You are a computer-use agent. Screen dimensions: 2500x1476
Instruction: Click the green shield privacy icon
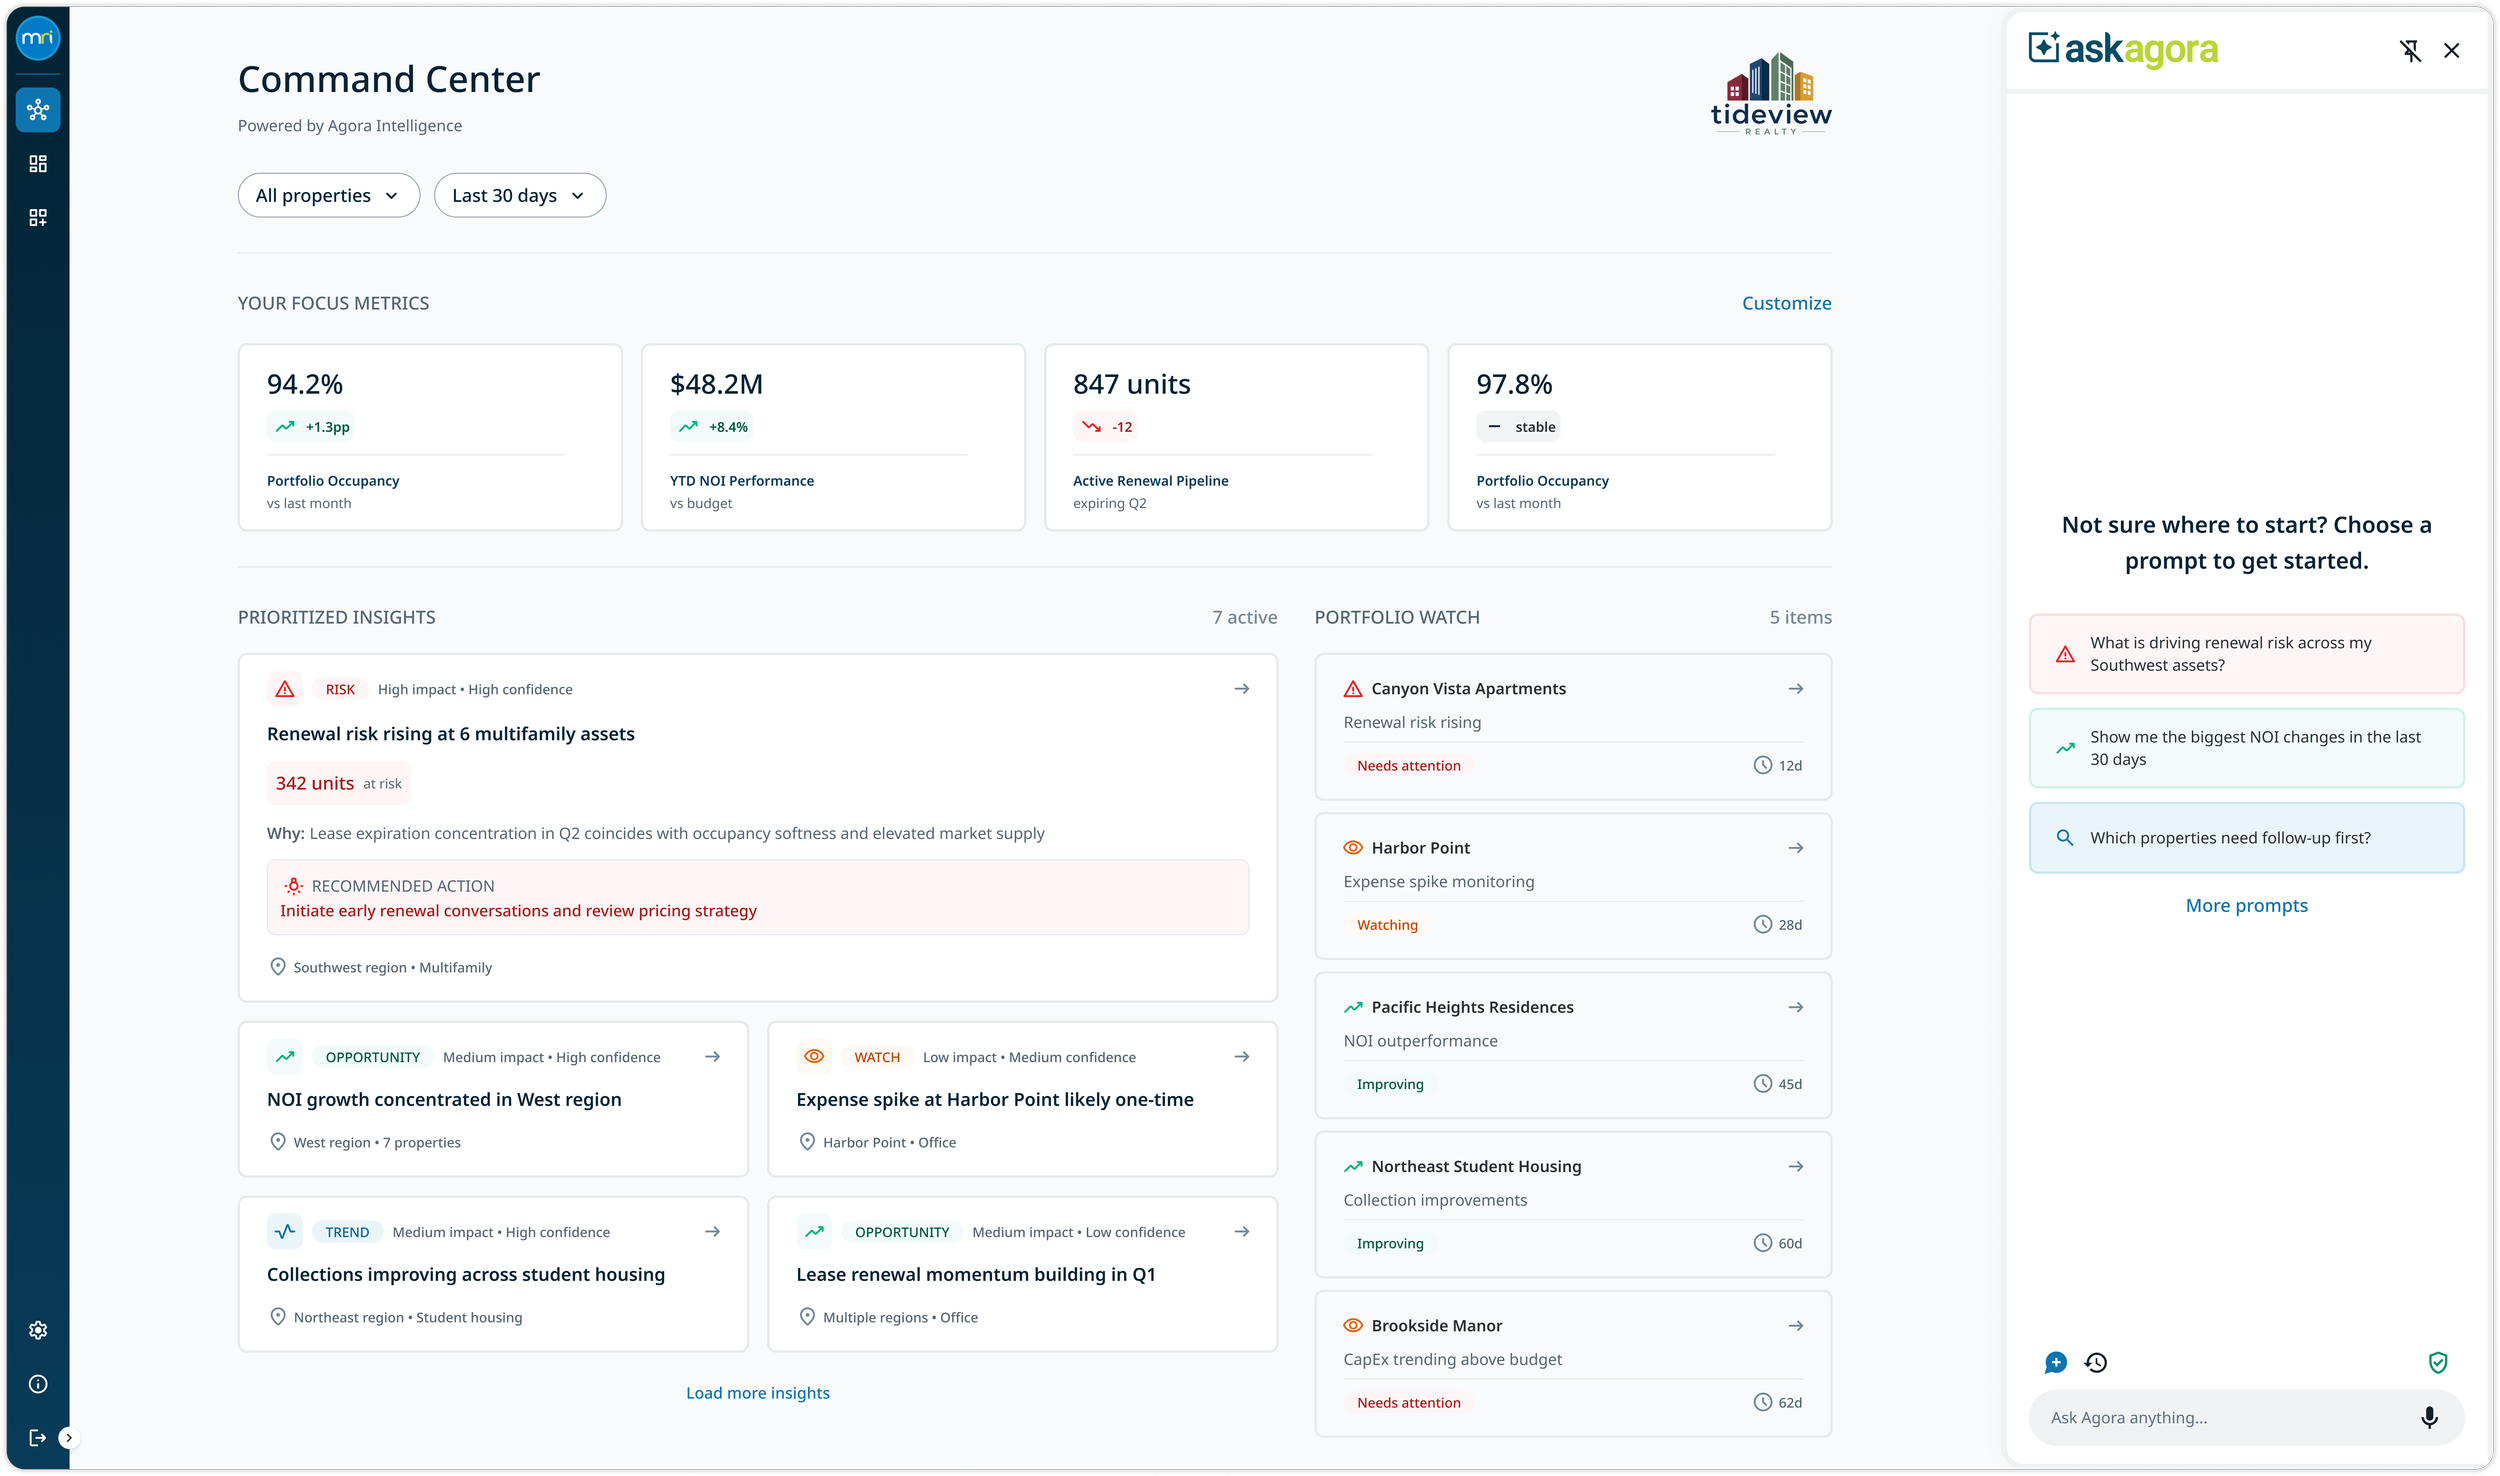coord(2438,1362)
